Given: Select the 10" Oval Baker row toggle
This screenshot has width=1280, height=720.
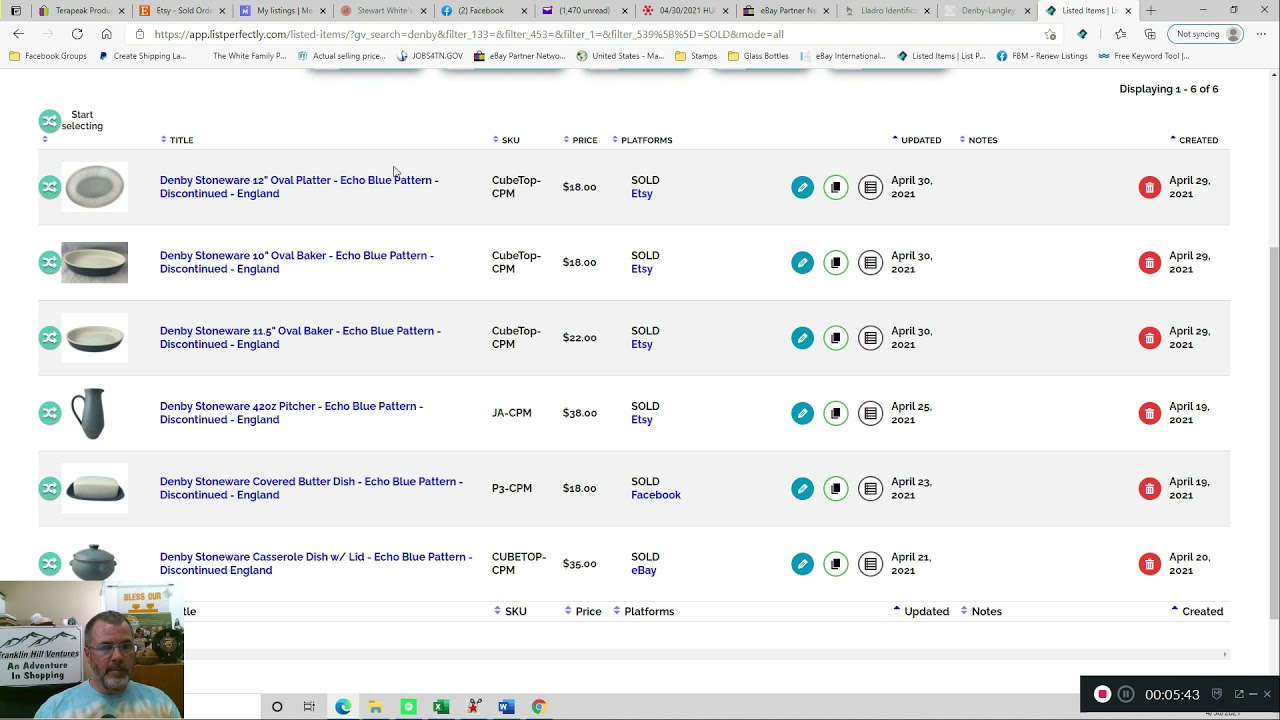Looking at the screenshot, I should coord(50,262).
